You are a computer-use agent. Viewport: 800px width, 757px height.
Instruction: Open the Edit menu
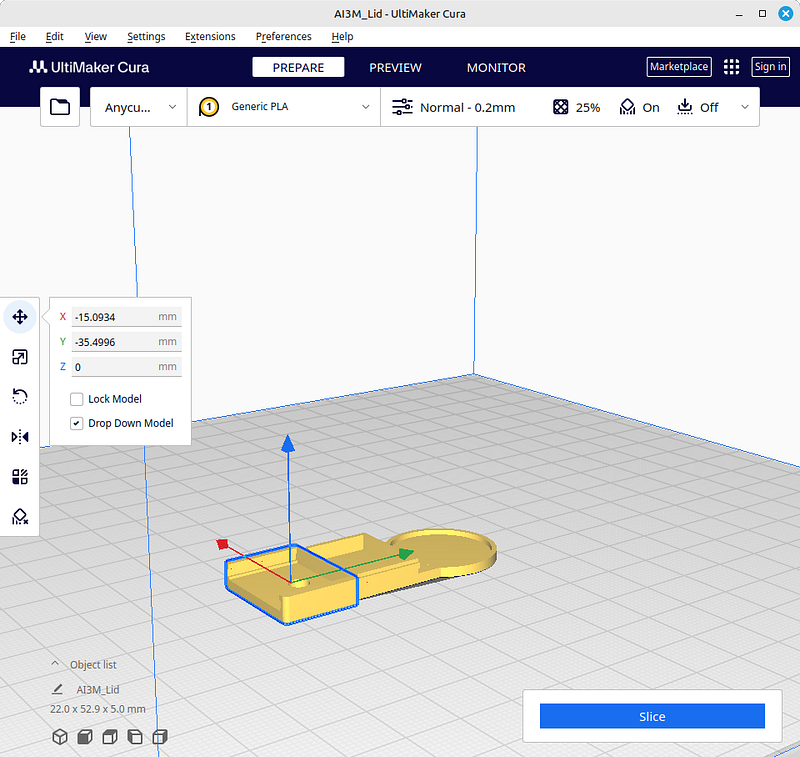click(x=54, y=37)
